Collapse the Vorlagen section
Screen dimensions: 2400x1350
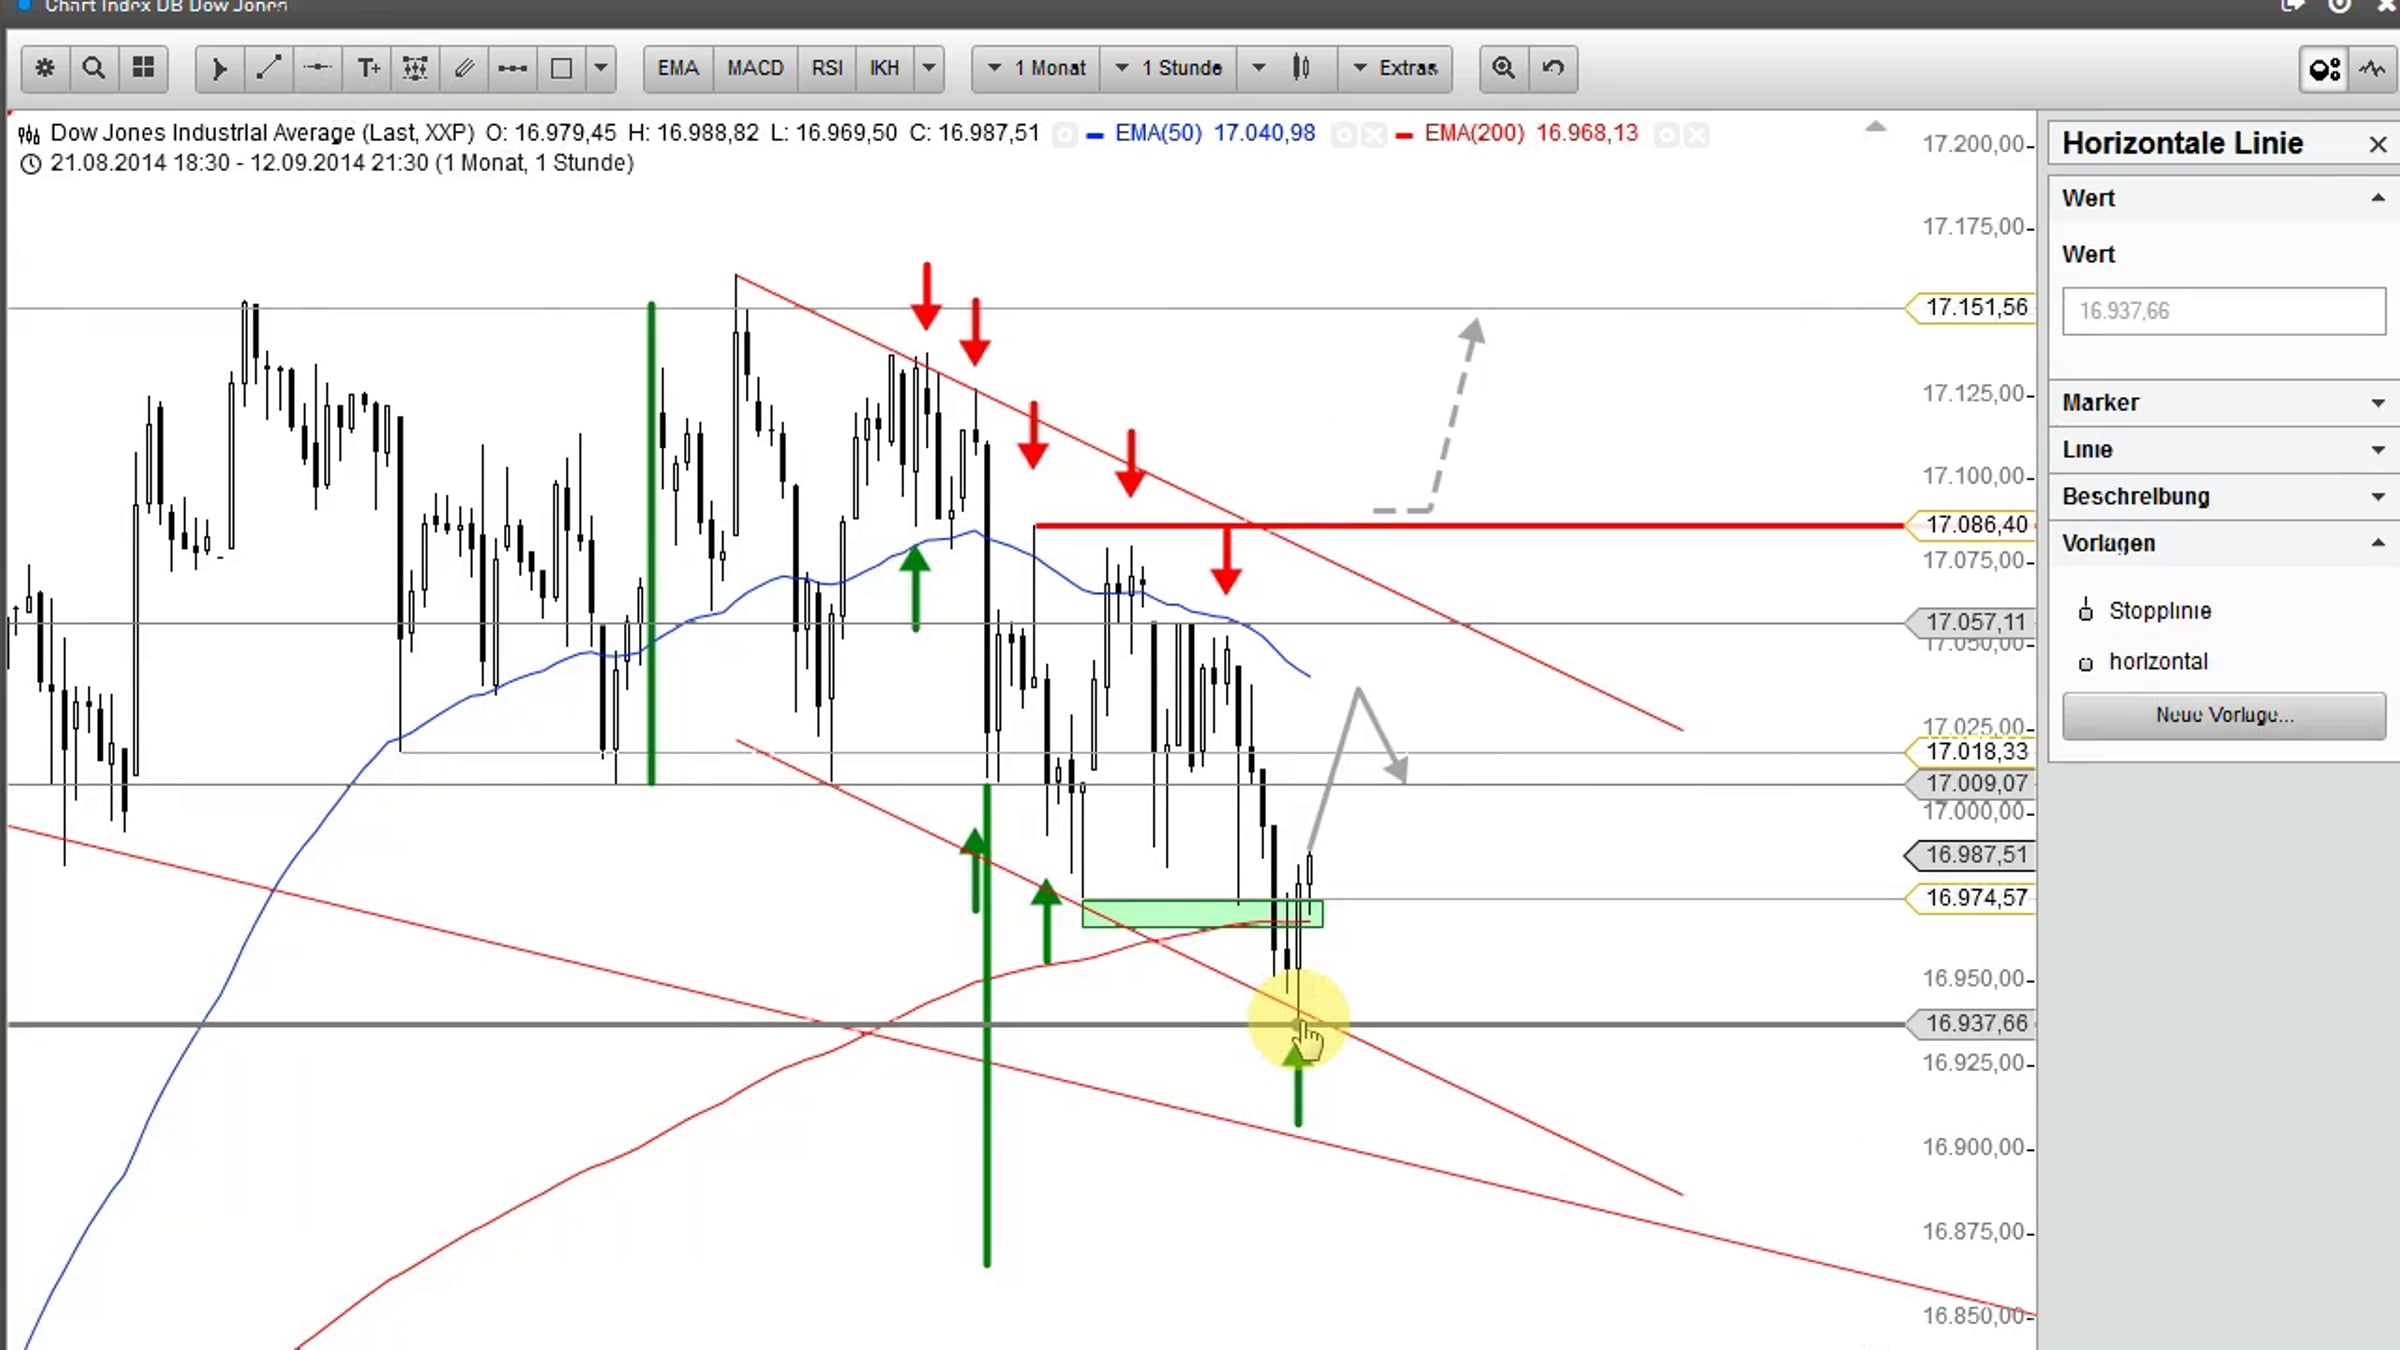pyautogui.click(x=2378, y=543)
